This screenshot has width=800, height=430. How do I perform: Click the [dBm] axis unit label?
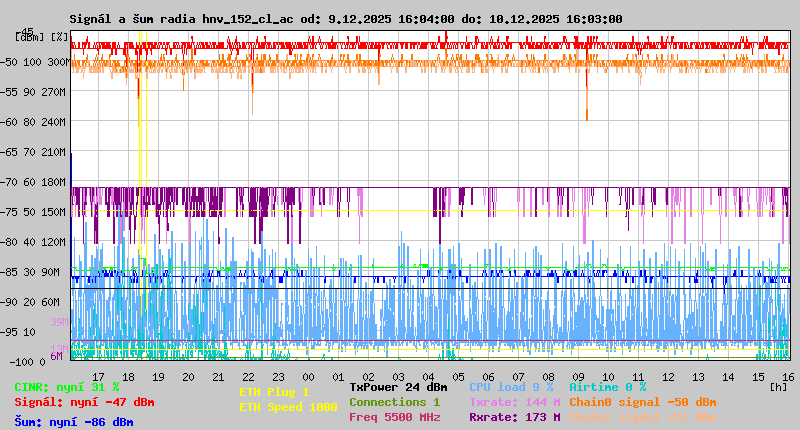tap(28, 36)
